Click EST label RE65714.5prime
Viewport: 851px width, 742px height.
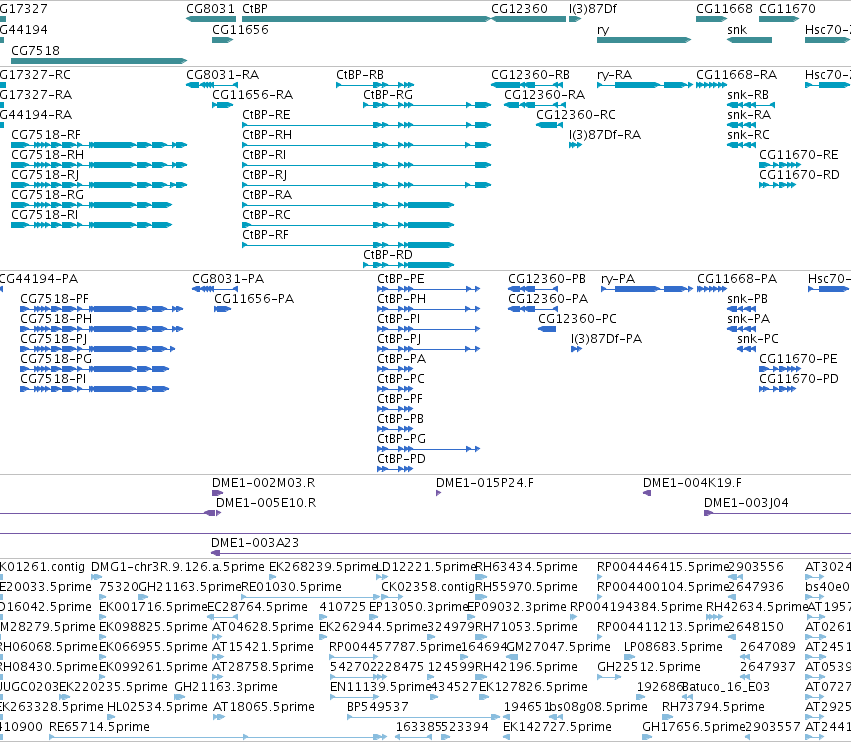tap(99, 726)
